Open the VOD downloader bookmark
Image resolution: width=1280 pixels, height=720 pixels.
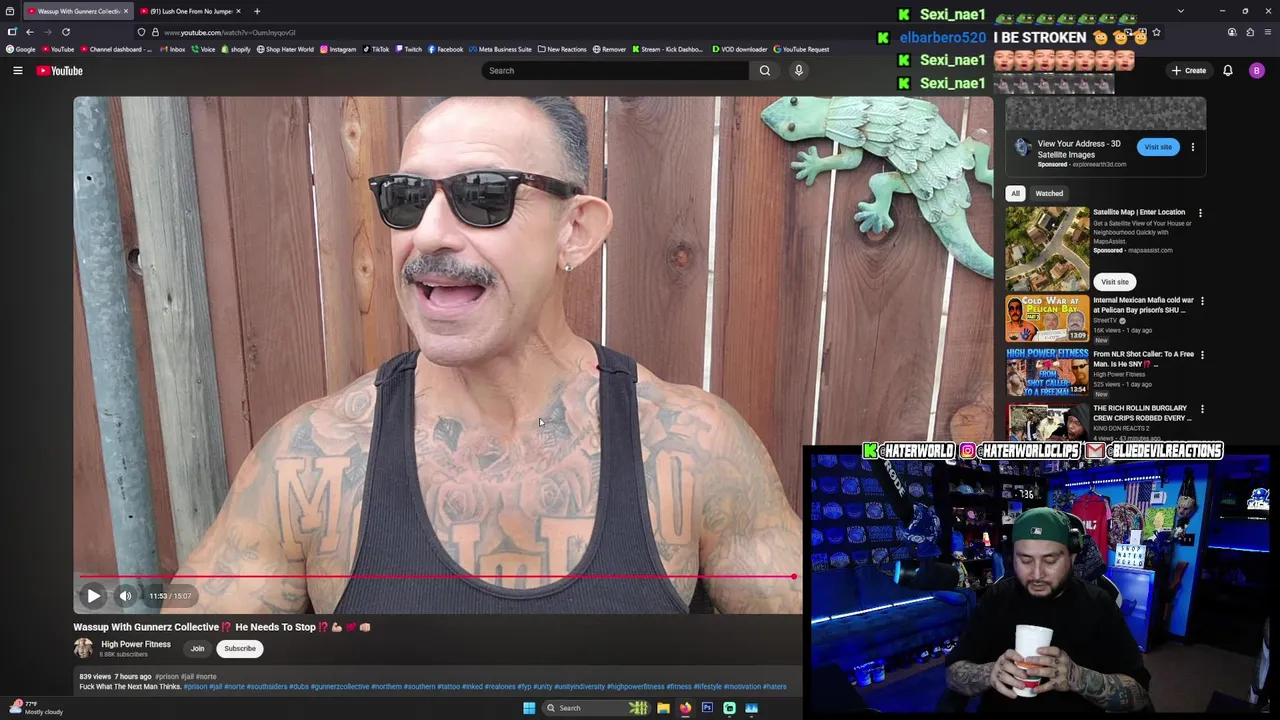pos(740,49)
